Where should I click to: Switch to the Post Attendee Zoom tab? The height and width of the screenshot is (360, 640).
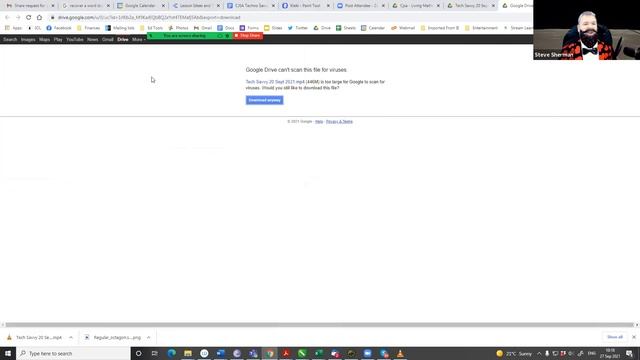pos(360,6)
